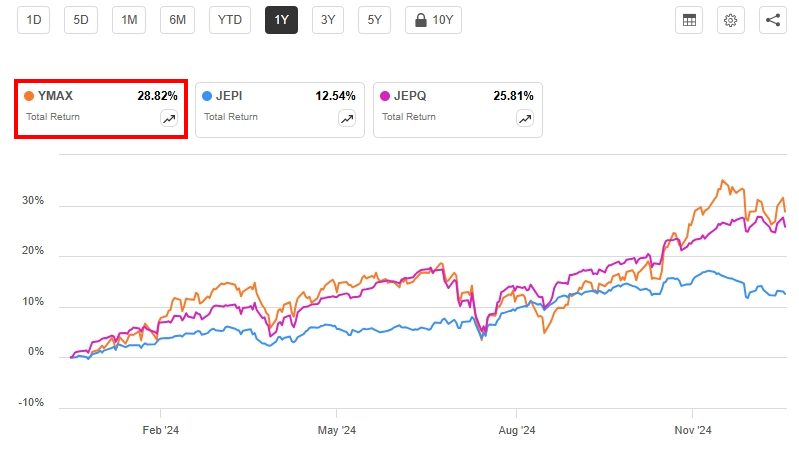The width and height of the screenshot is (799, 451).
Task: Switch chart to 1M range
Action: point(129,20)
